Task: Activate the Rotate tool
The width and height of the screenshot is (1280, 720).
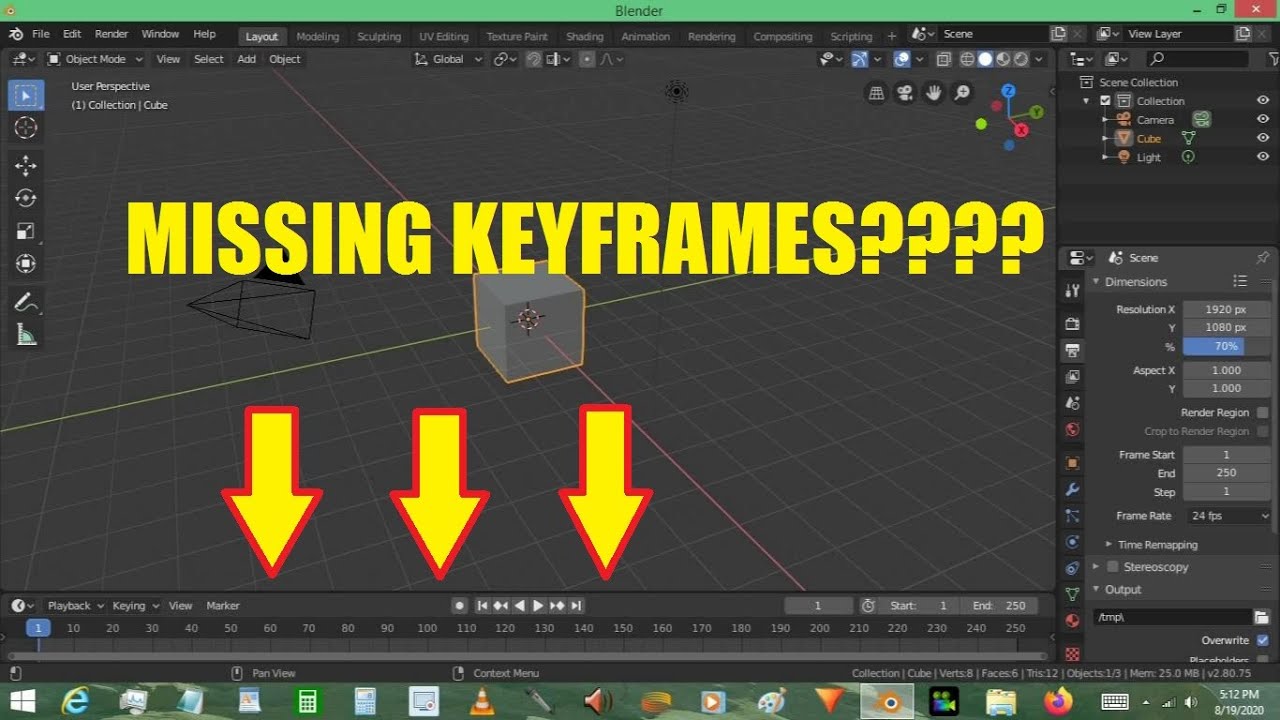Action: 26,197
